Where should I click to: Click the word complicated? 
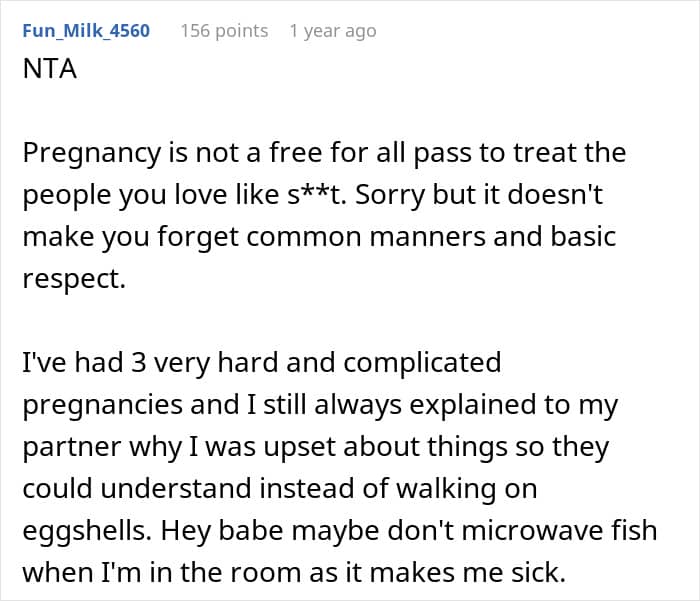(x=422, y=363)
